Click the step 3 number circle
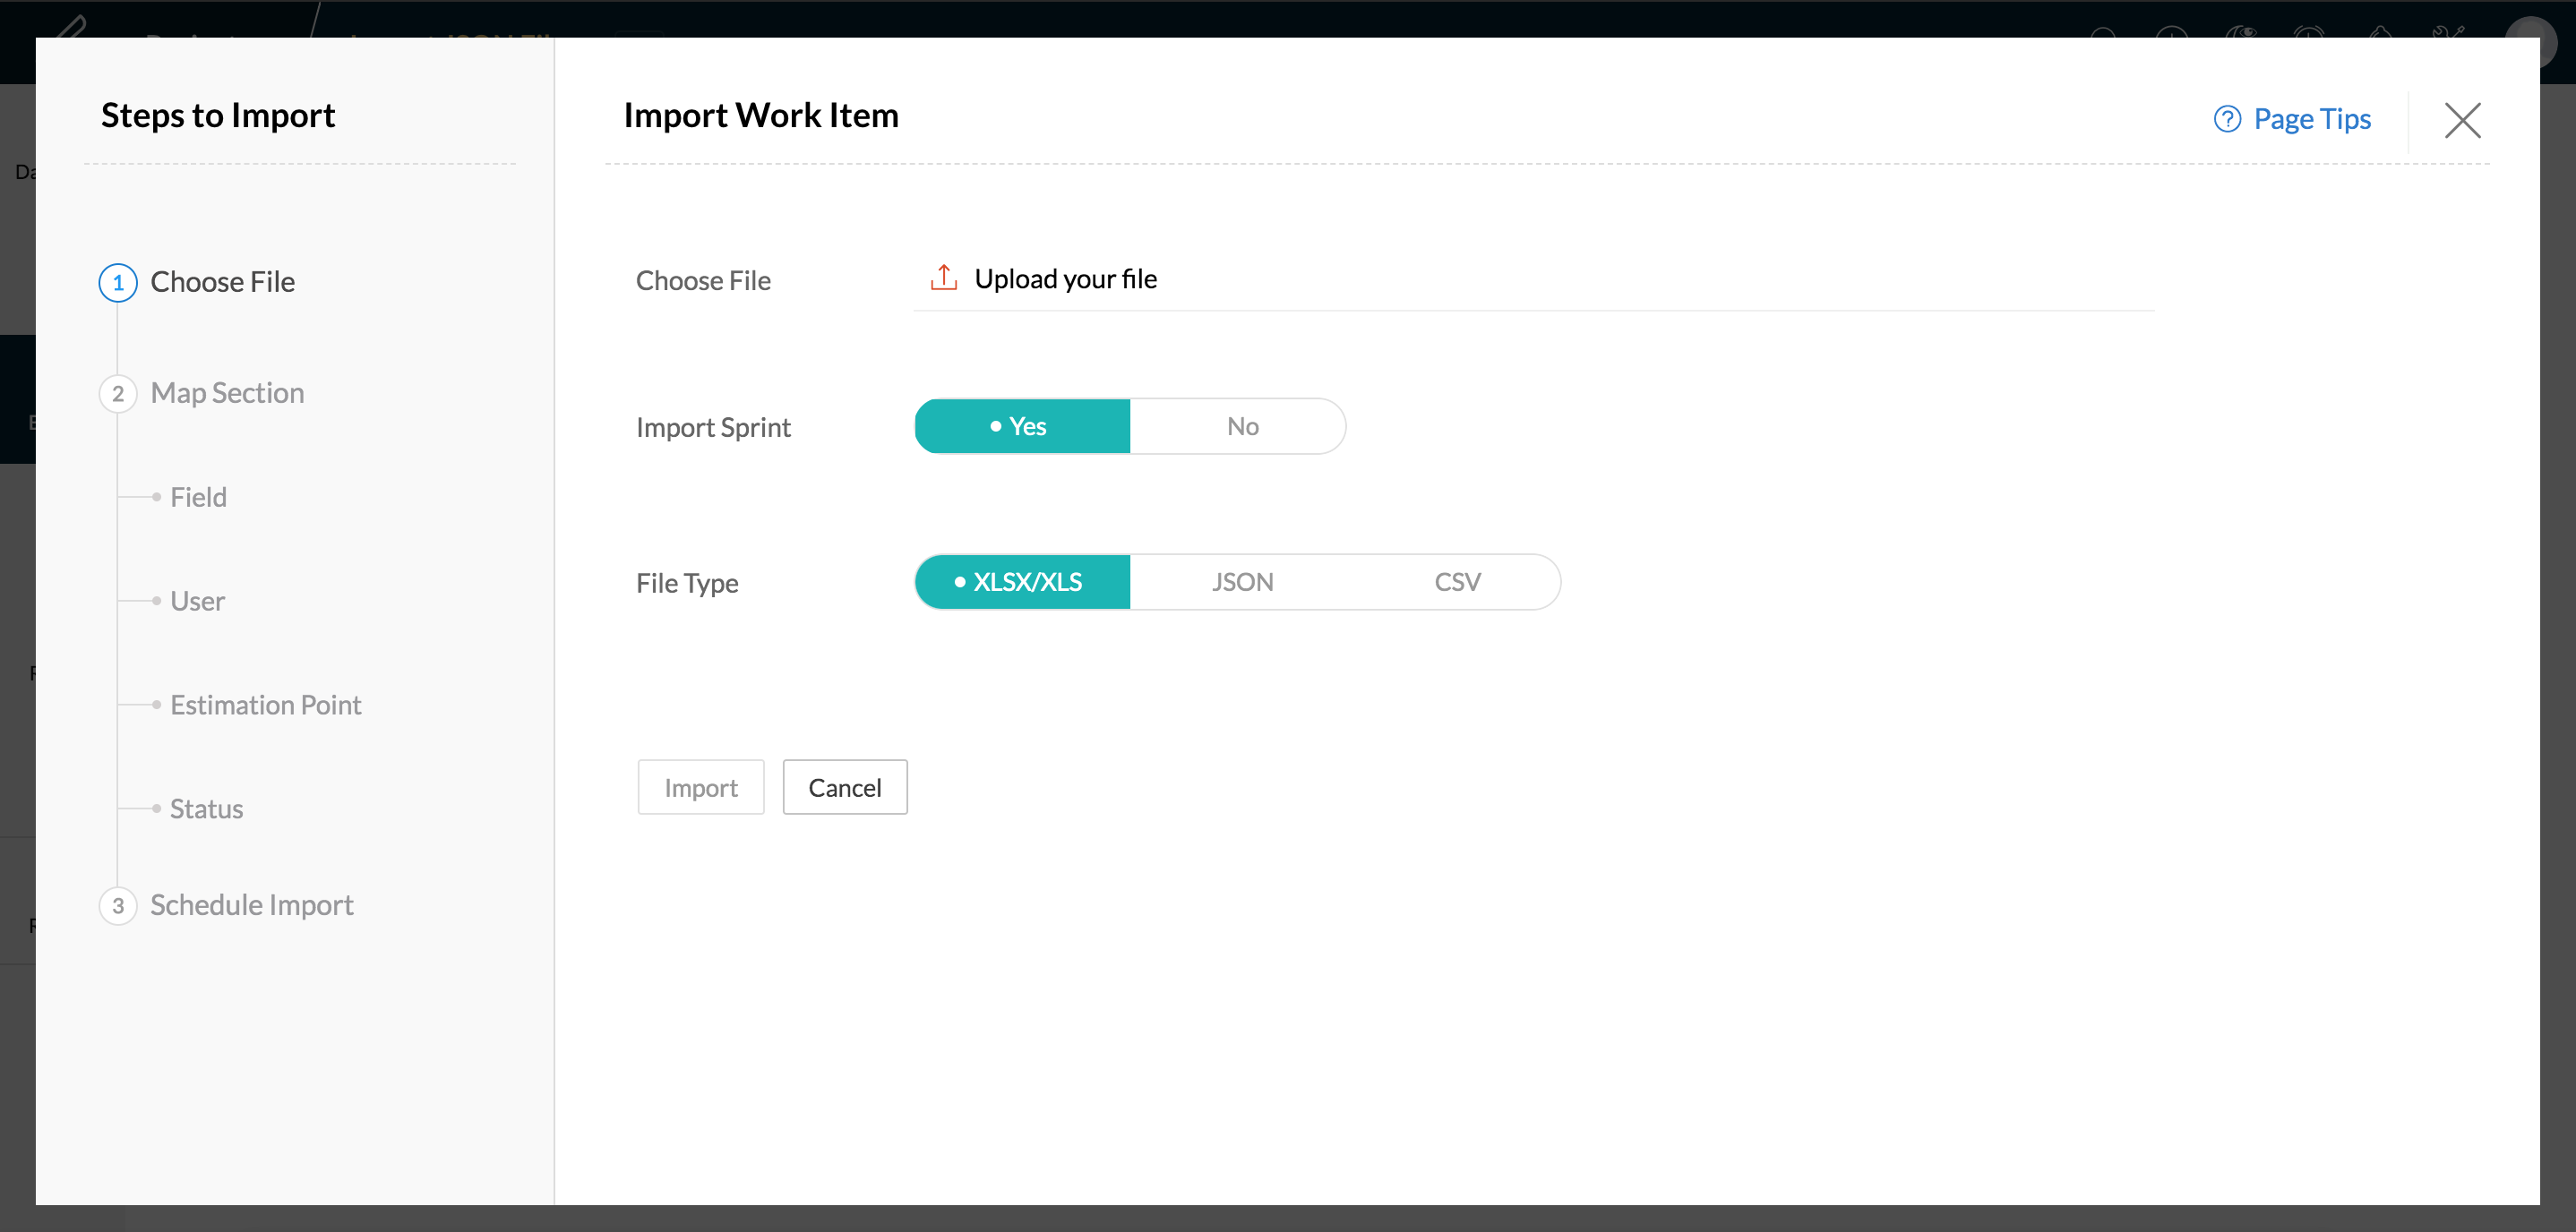Screen dimensions: 2576x1232 point(118,905)
